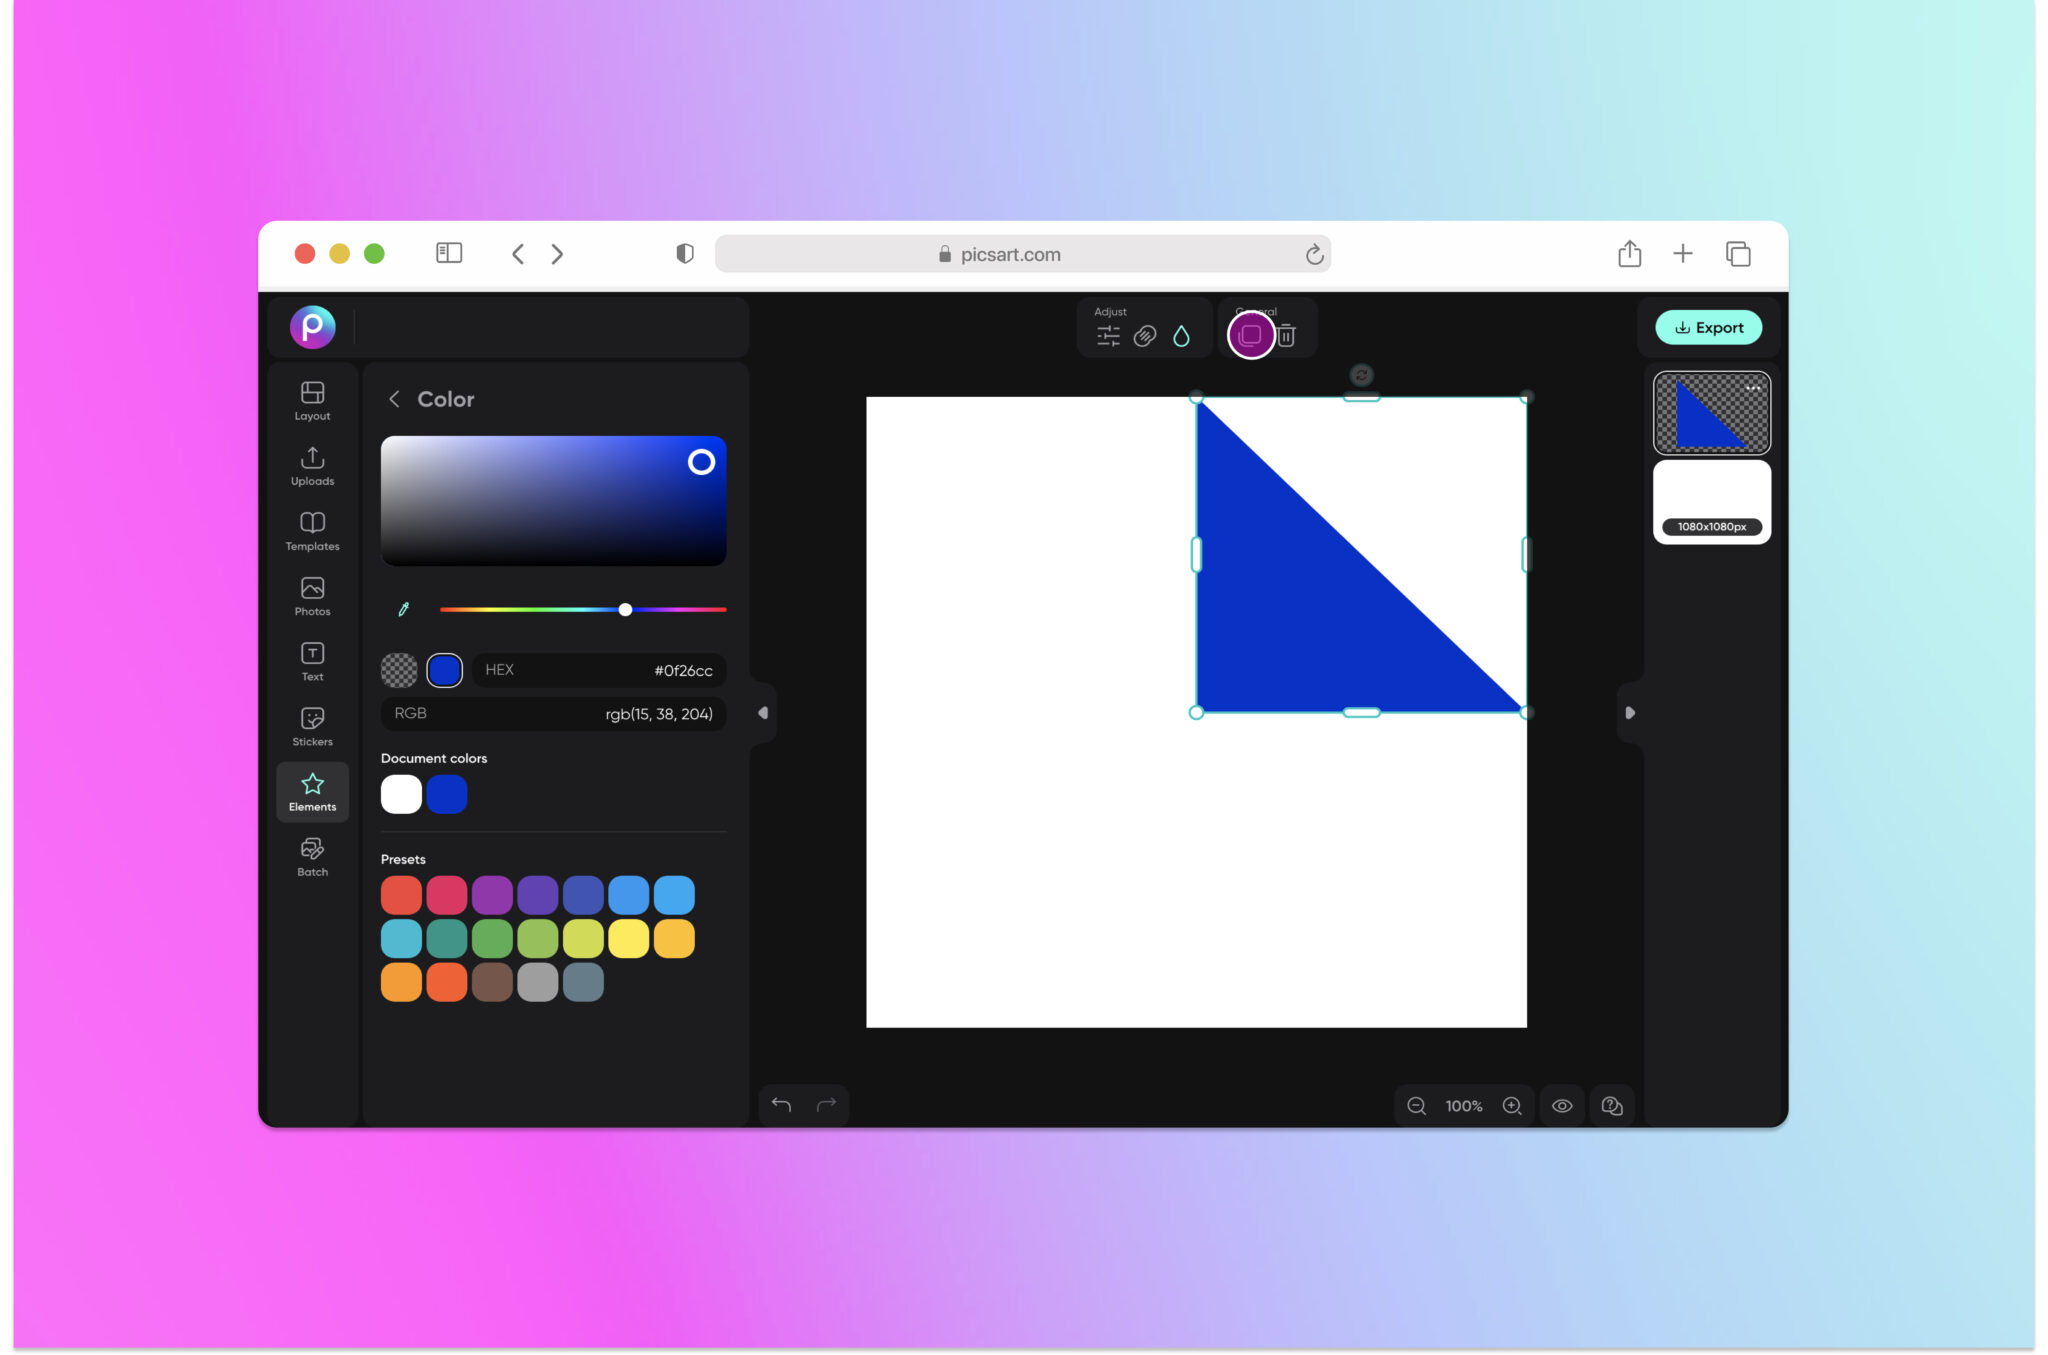Expand the right-side panel arrow
2048x1355 pixels.
point(1629,712)
